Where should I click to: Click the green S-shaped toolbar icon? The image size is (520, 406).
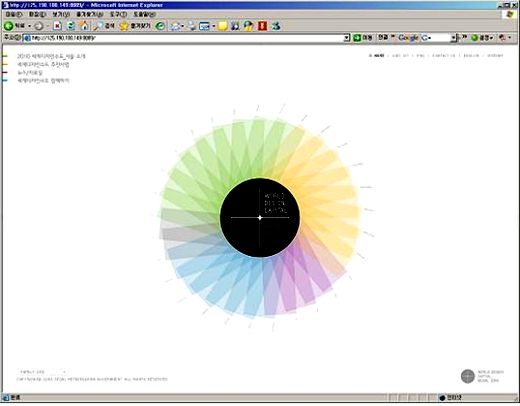[x=276, y=26]
